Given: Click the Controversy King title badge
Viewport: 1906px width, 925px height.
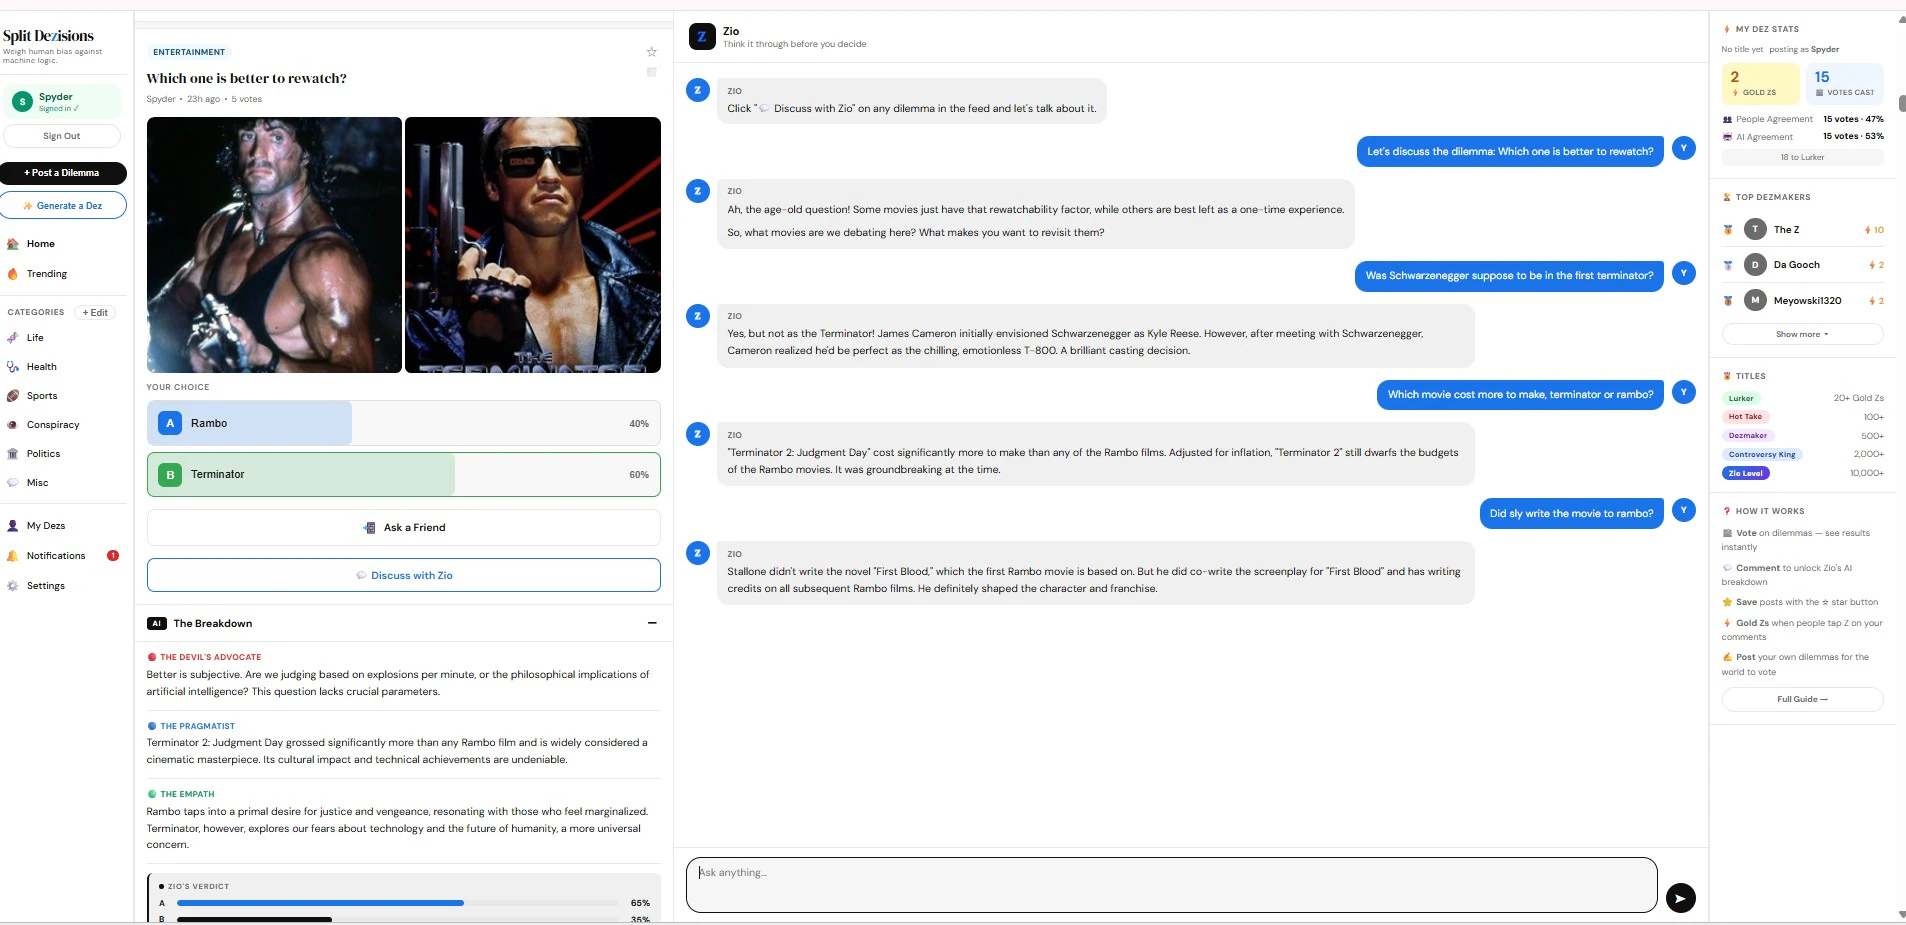Looking at the screenshot, I should click(1762, 455).
